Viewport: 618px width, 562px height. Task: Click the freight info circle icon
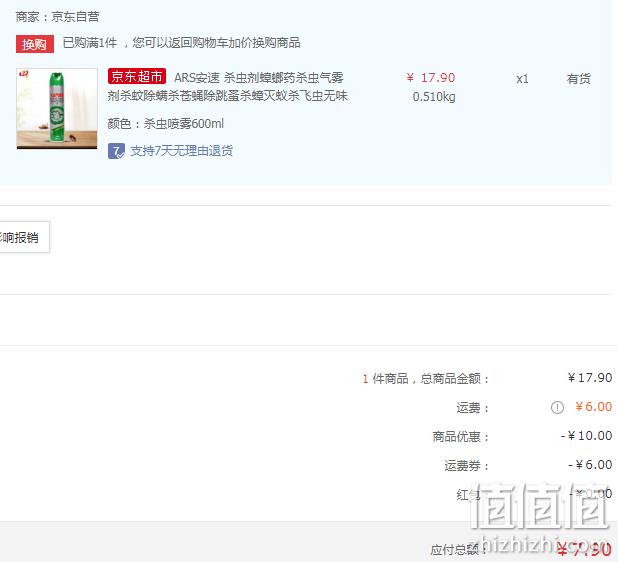(557, 407)
